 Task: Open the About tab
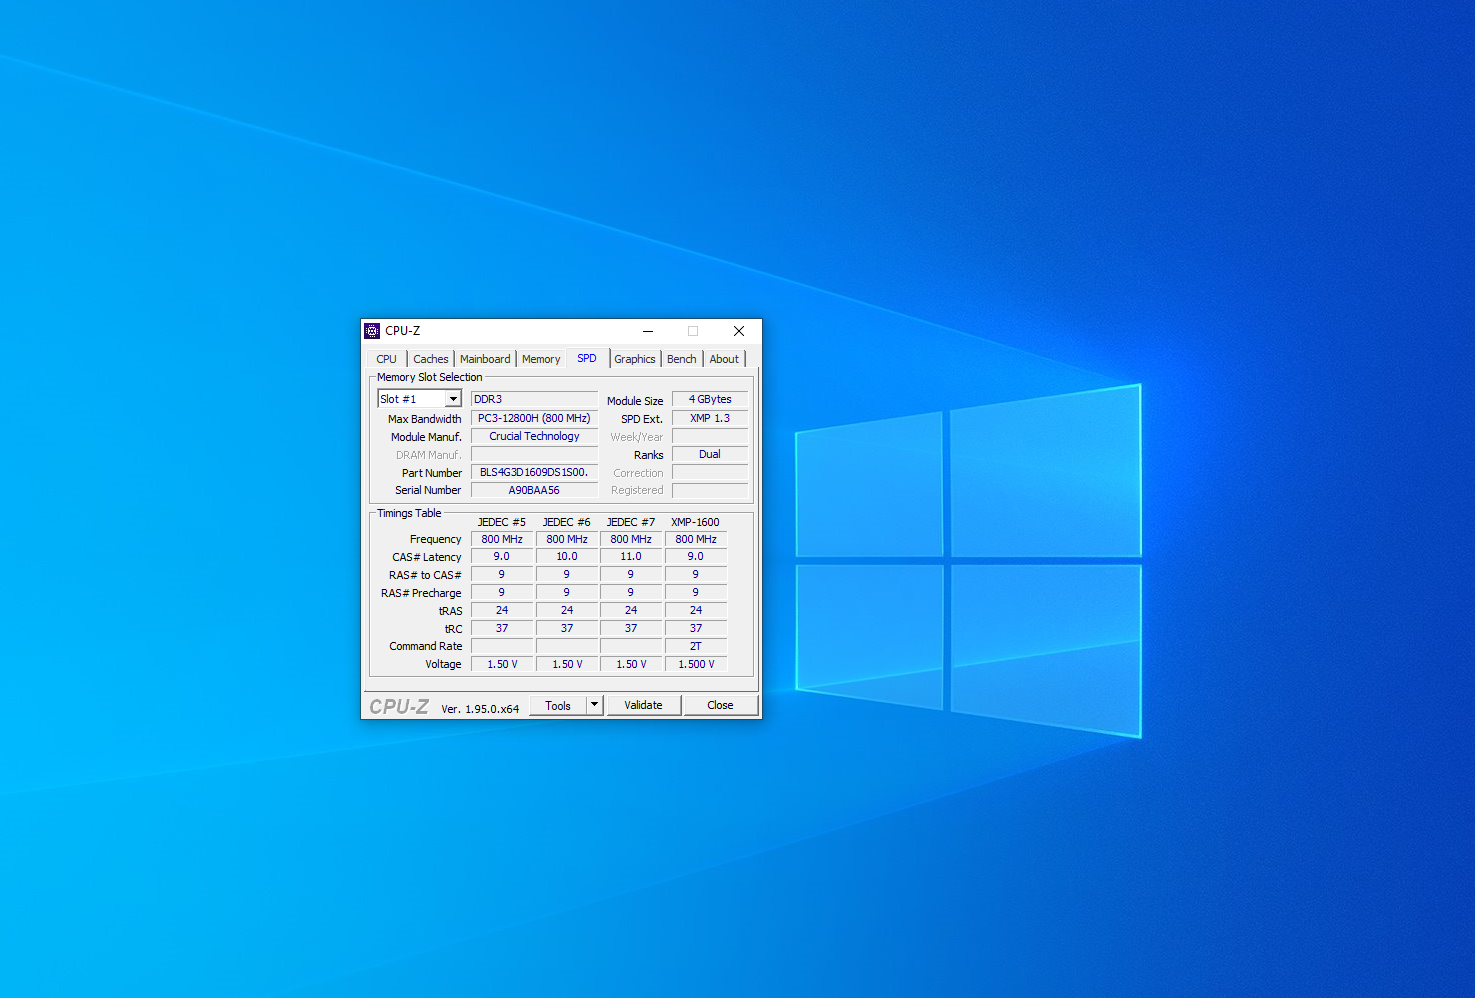coord(725,359)
